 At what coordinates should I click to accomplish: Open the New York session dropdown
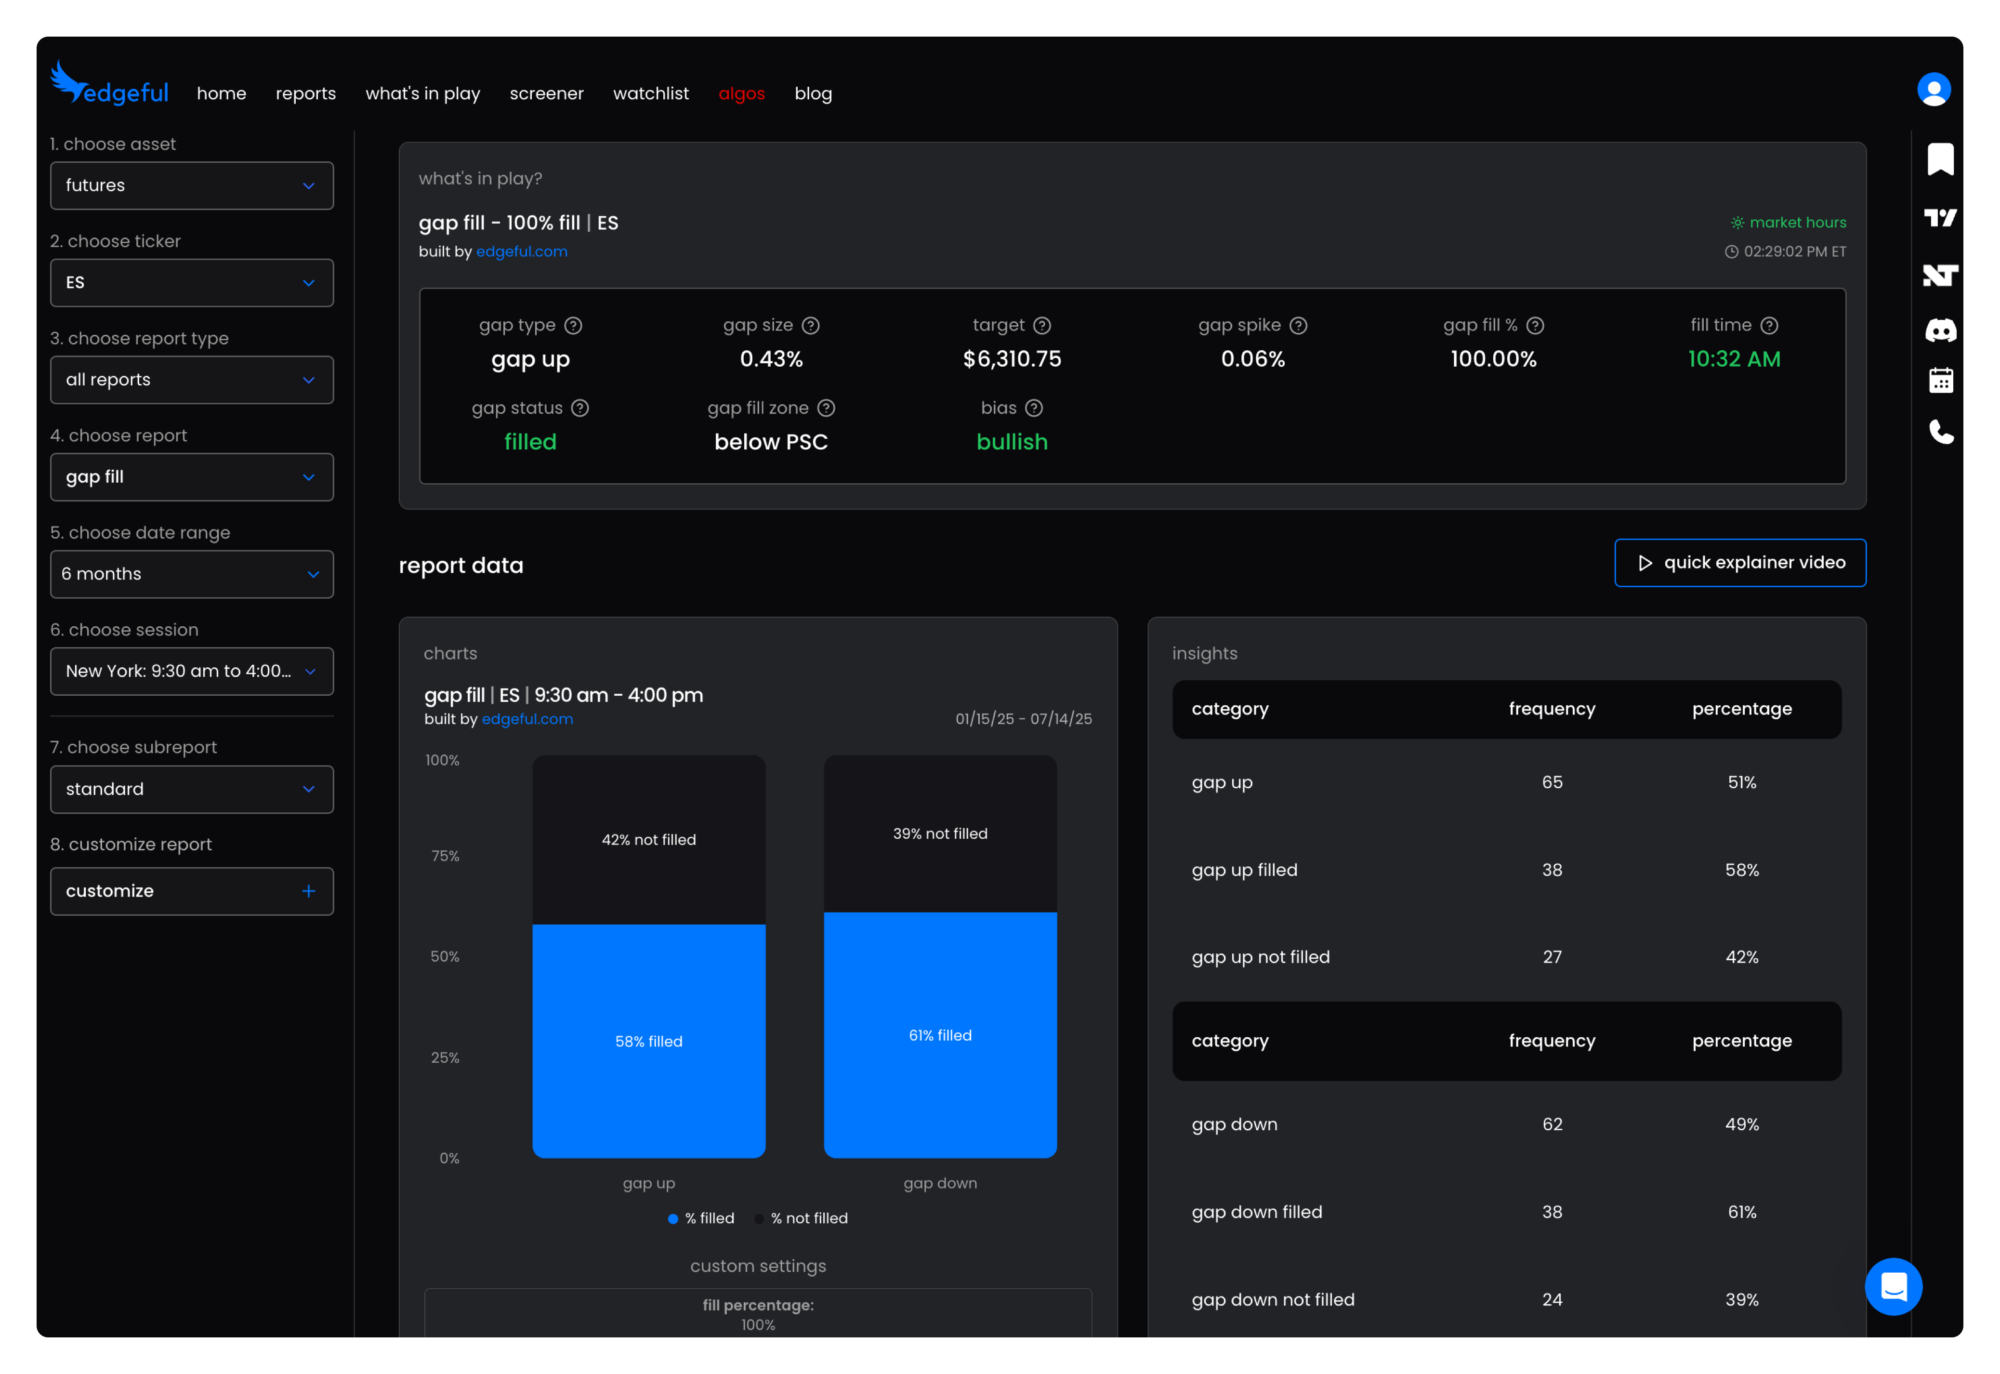pyautogui.click(x=191, y=671)
